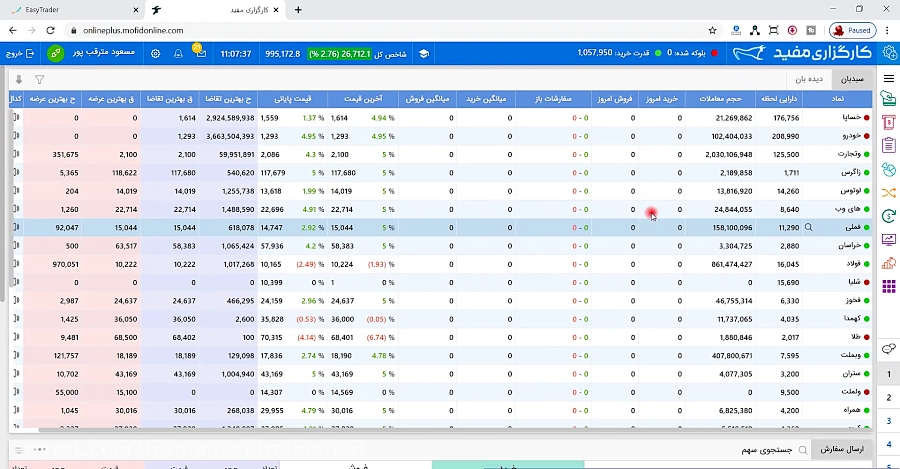Open a new browser tab
The height and width of the screenshot is (469, 900).
298,10
